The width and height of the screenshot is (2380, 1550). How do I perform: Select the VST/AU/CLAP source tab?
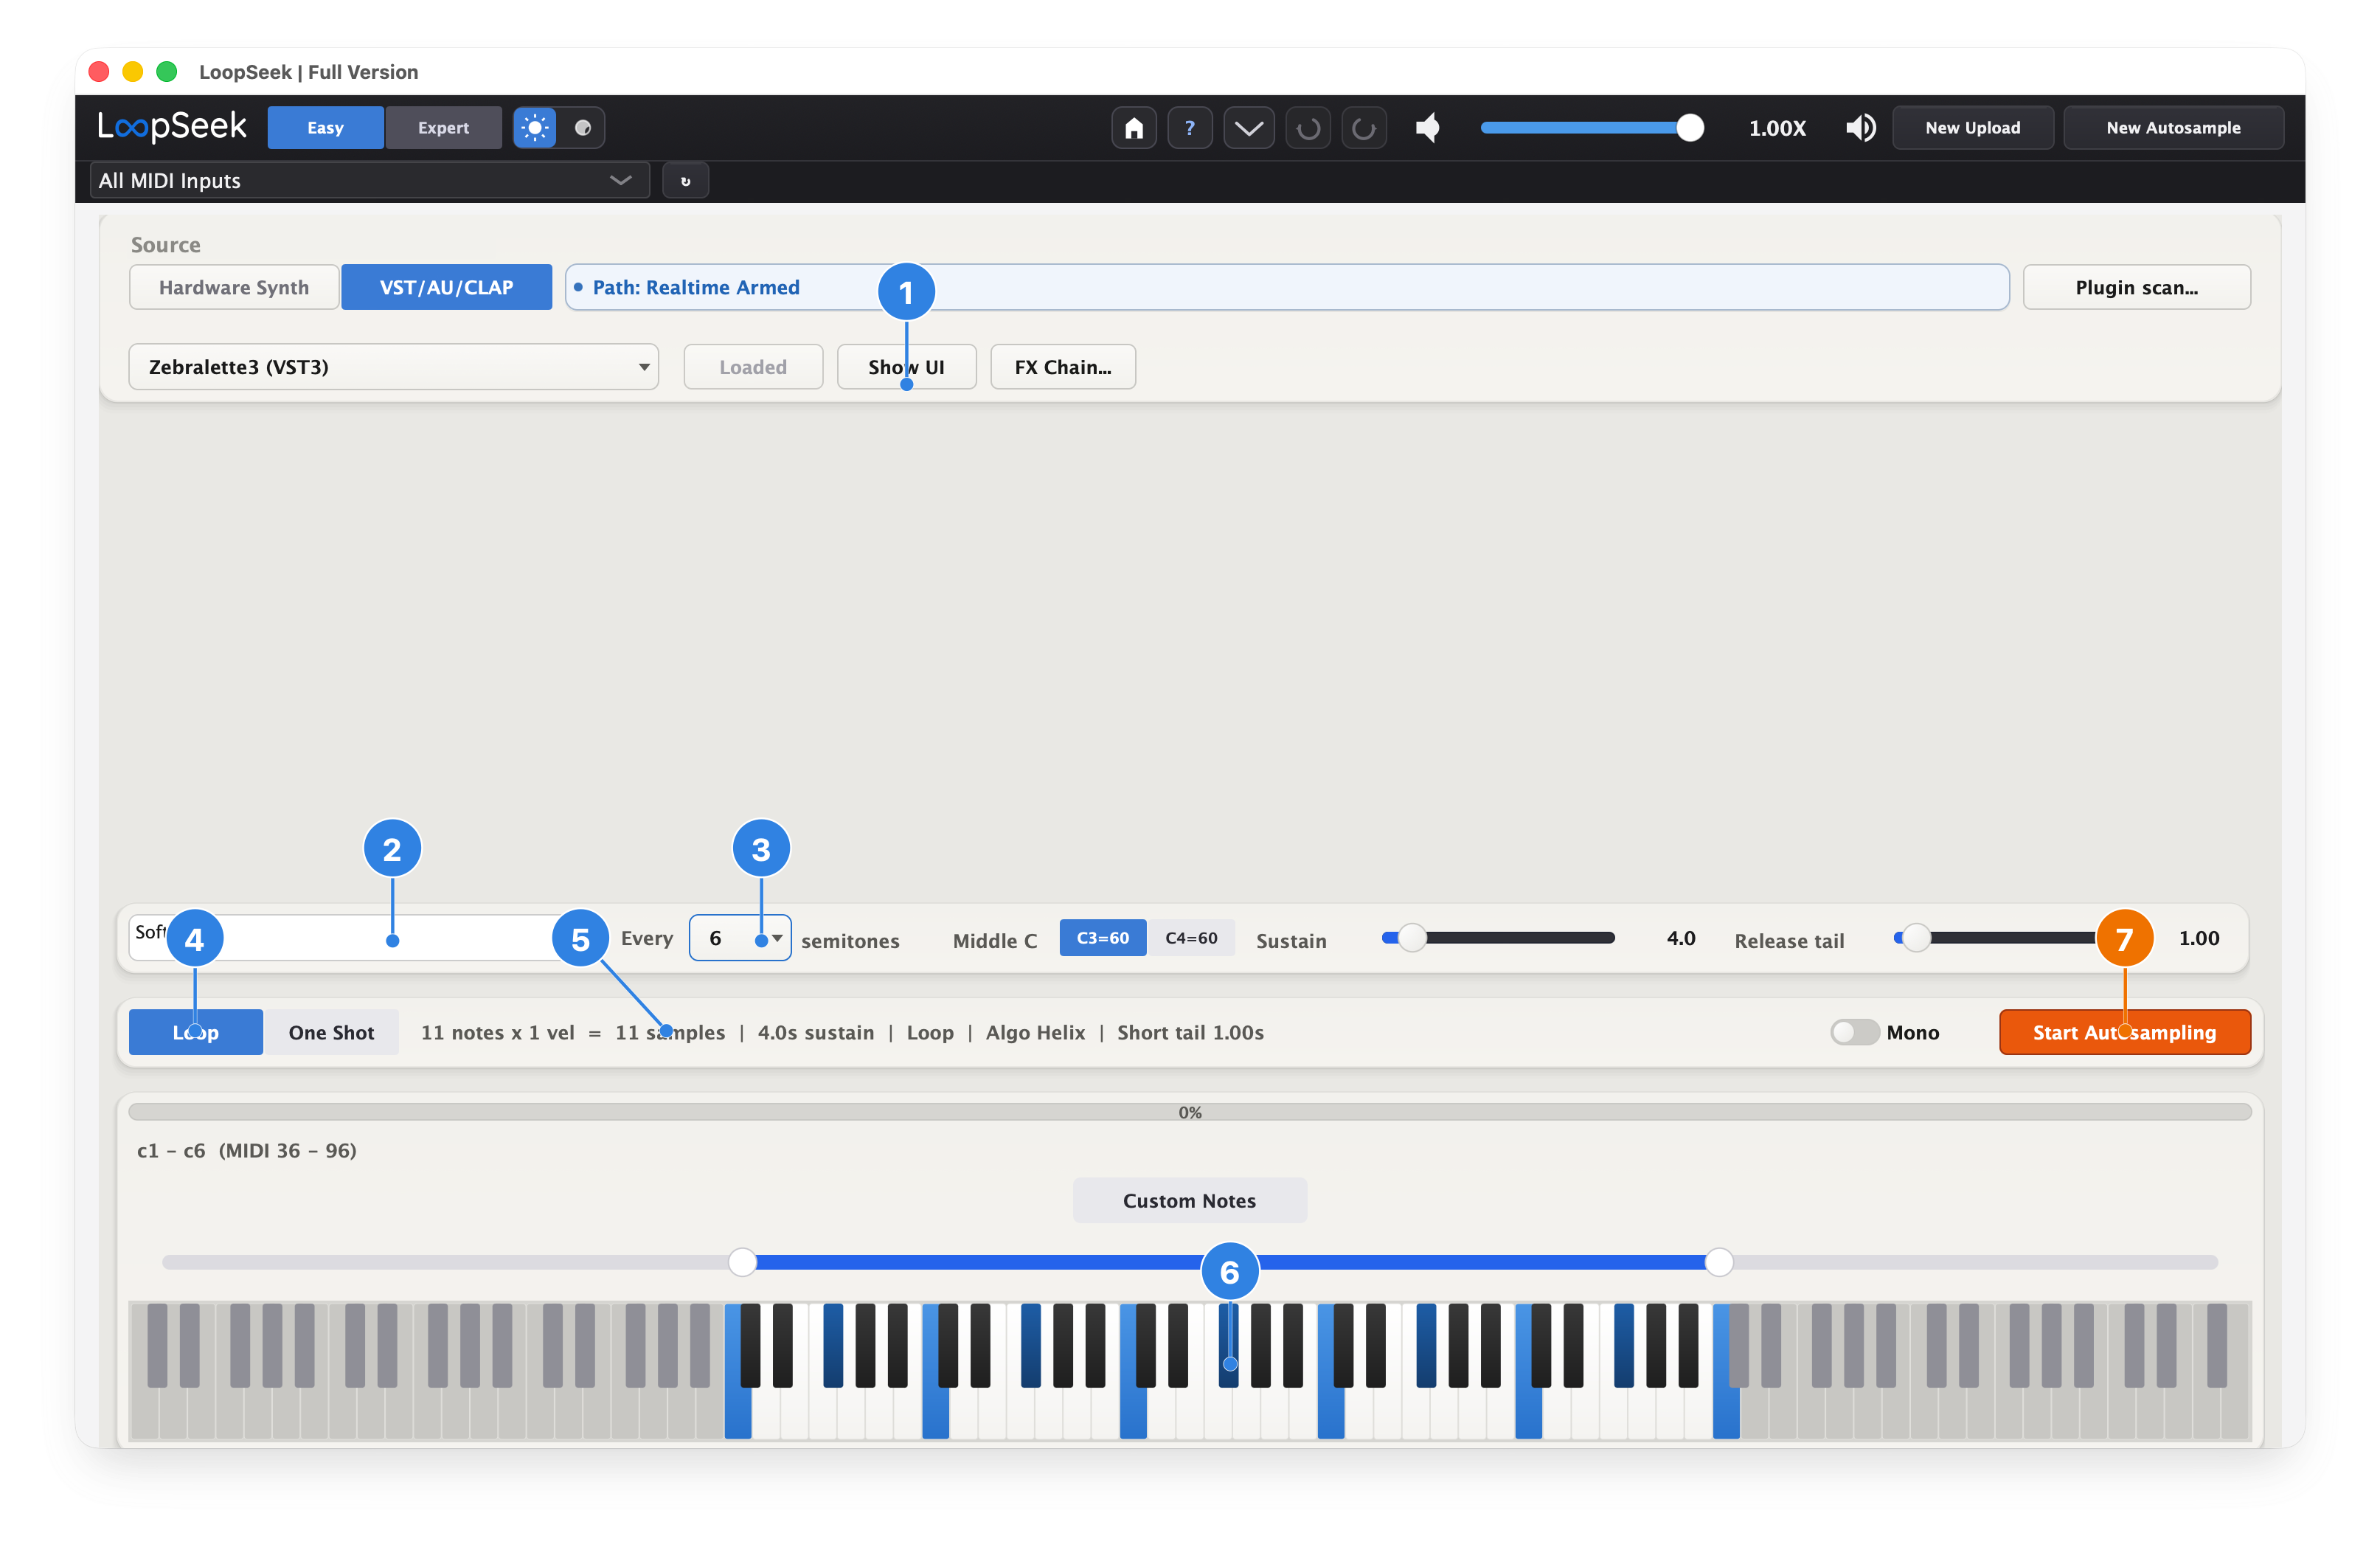click(446, 287)
